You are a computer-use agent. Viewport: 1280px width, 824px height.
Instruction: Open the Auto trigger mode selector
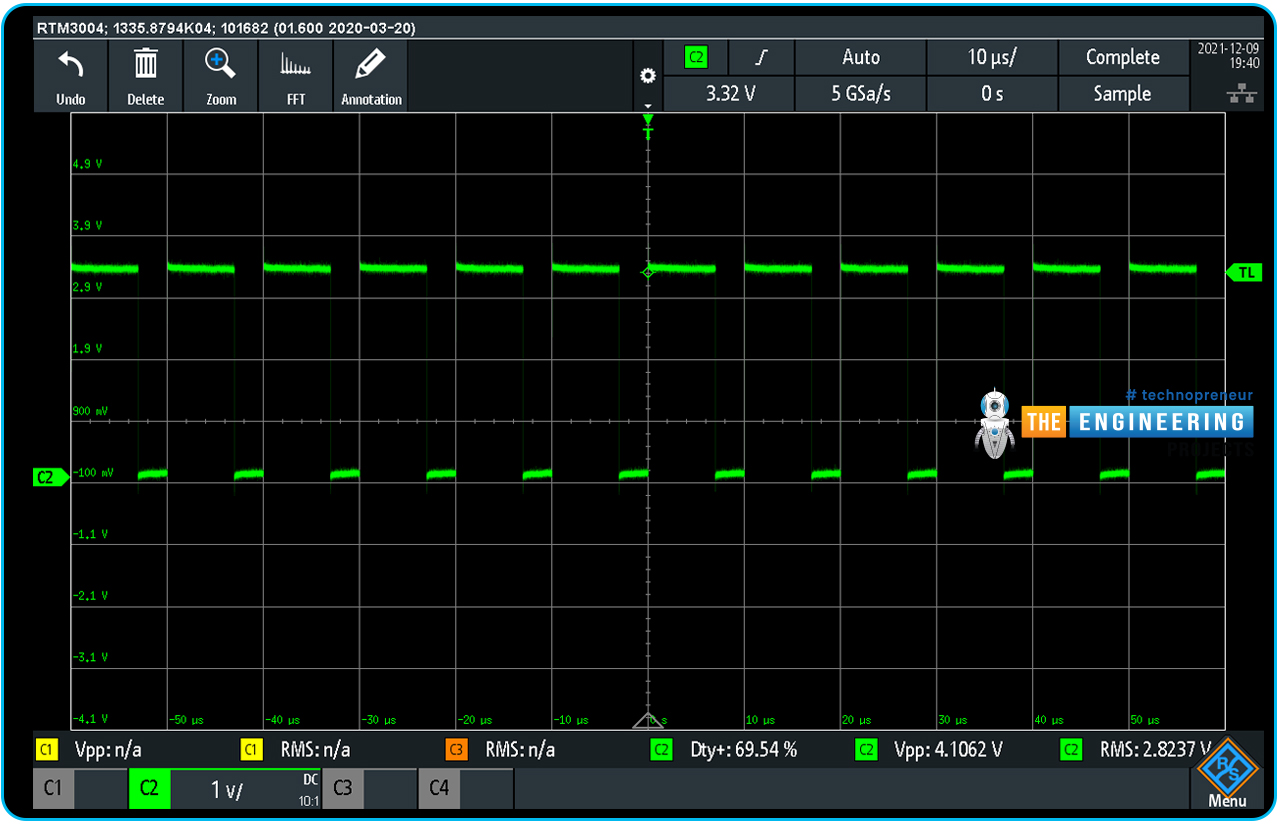point(860,58)
